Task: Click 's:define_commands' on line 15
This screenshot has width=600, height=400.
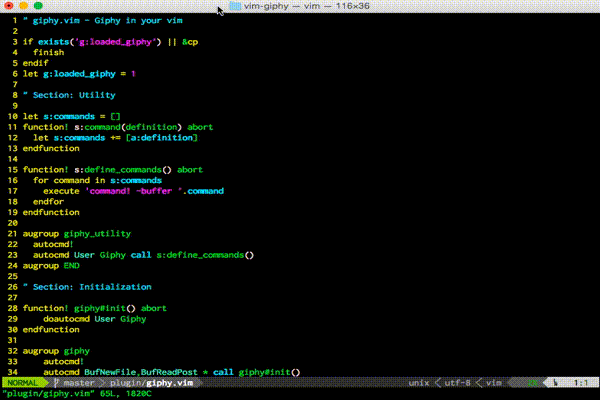Action: tap(118, 170)
